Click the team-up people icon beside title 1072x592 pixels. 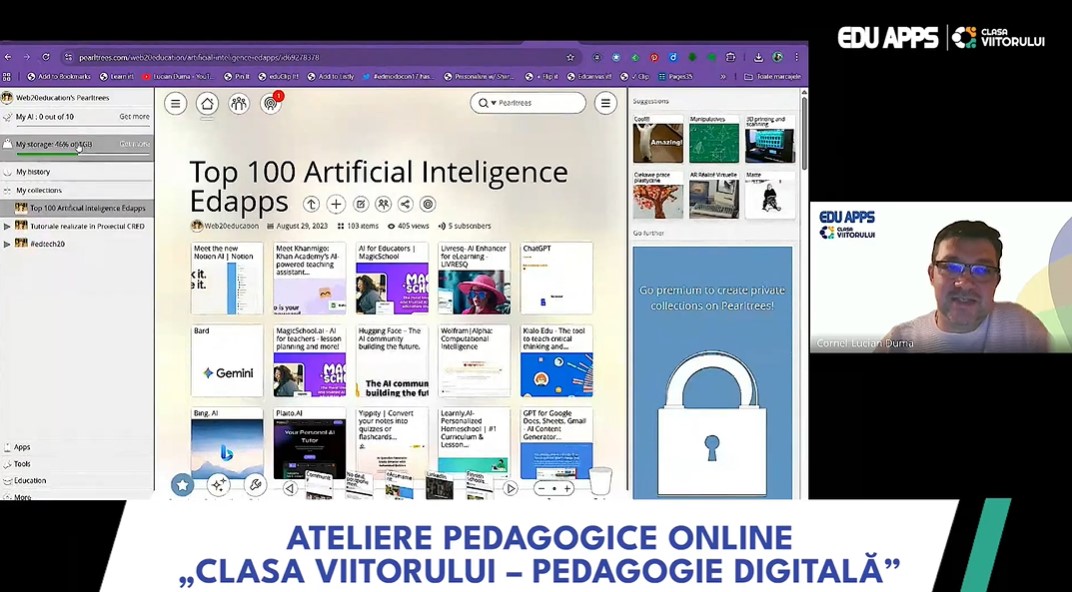coord(383,204)
